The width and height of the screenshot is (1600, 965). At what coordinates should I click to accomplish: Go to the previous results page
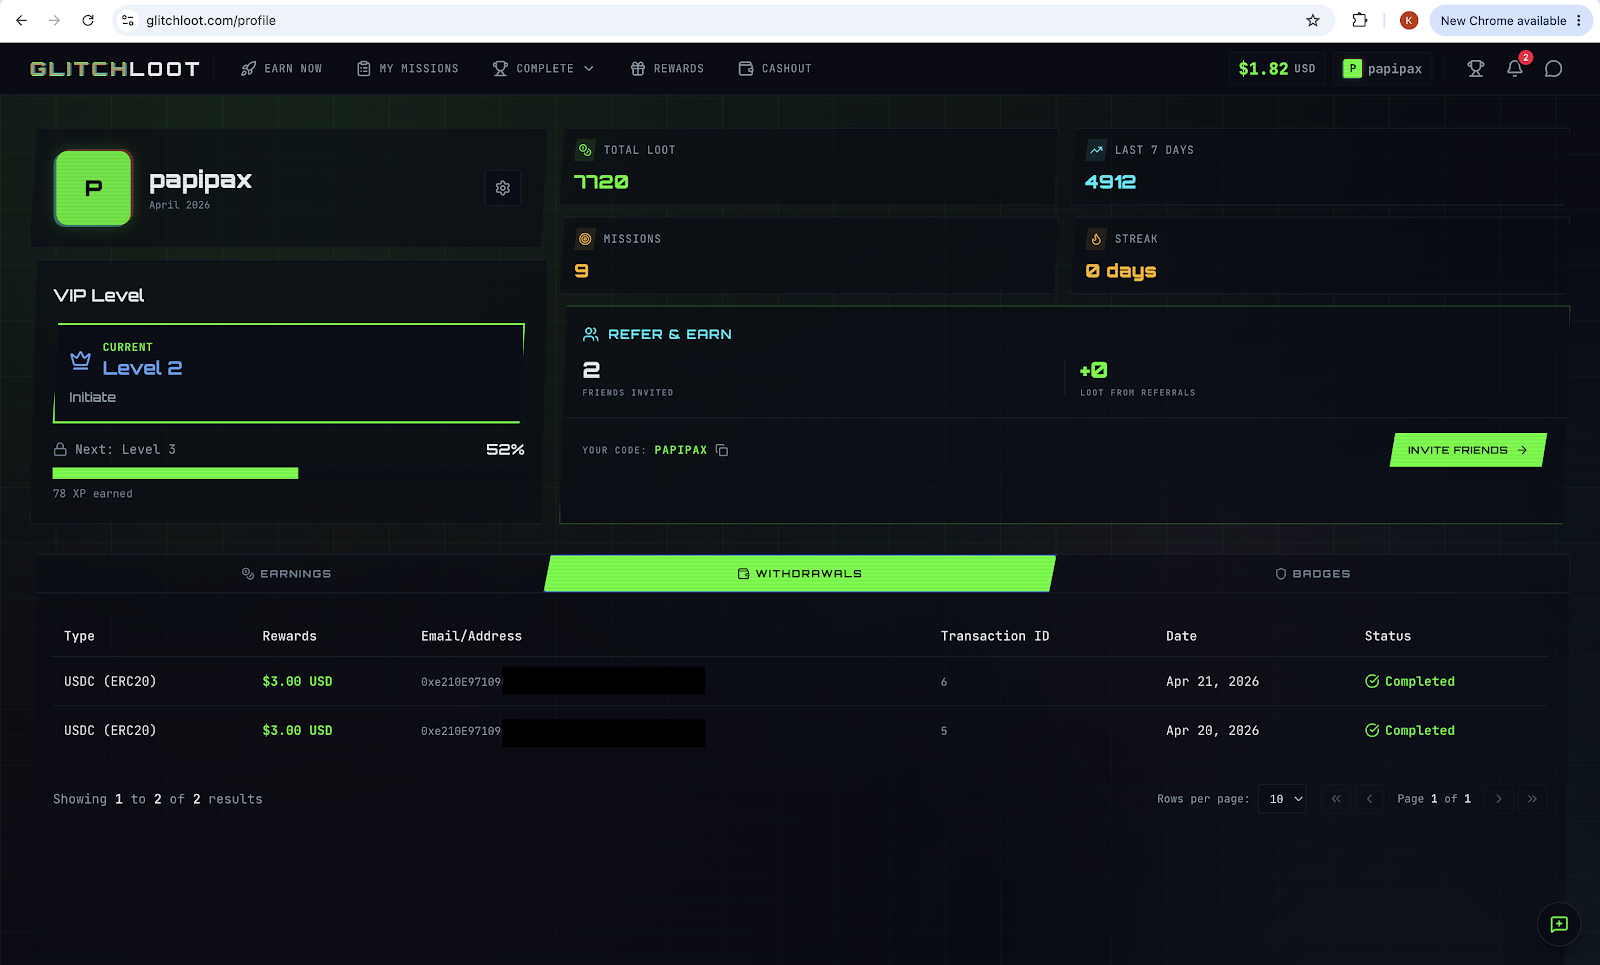tap(1369, 799)
